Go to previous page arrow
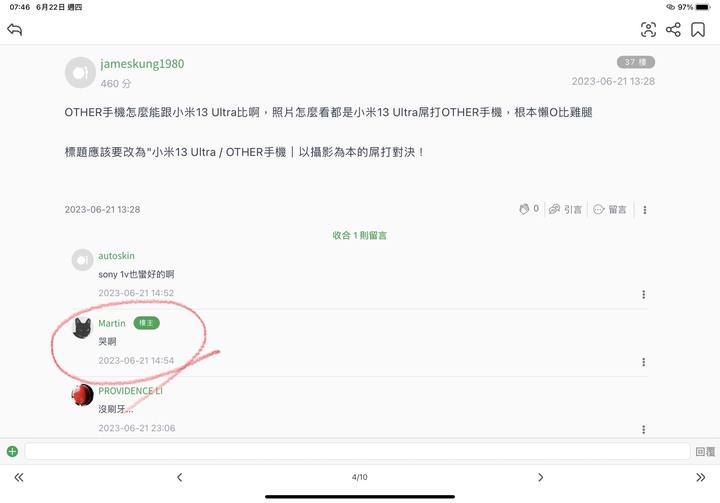This screenshot has height=503, width=720. (180, 477)
